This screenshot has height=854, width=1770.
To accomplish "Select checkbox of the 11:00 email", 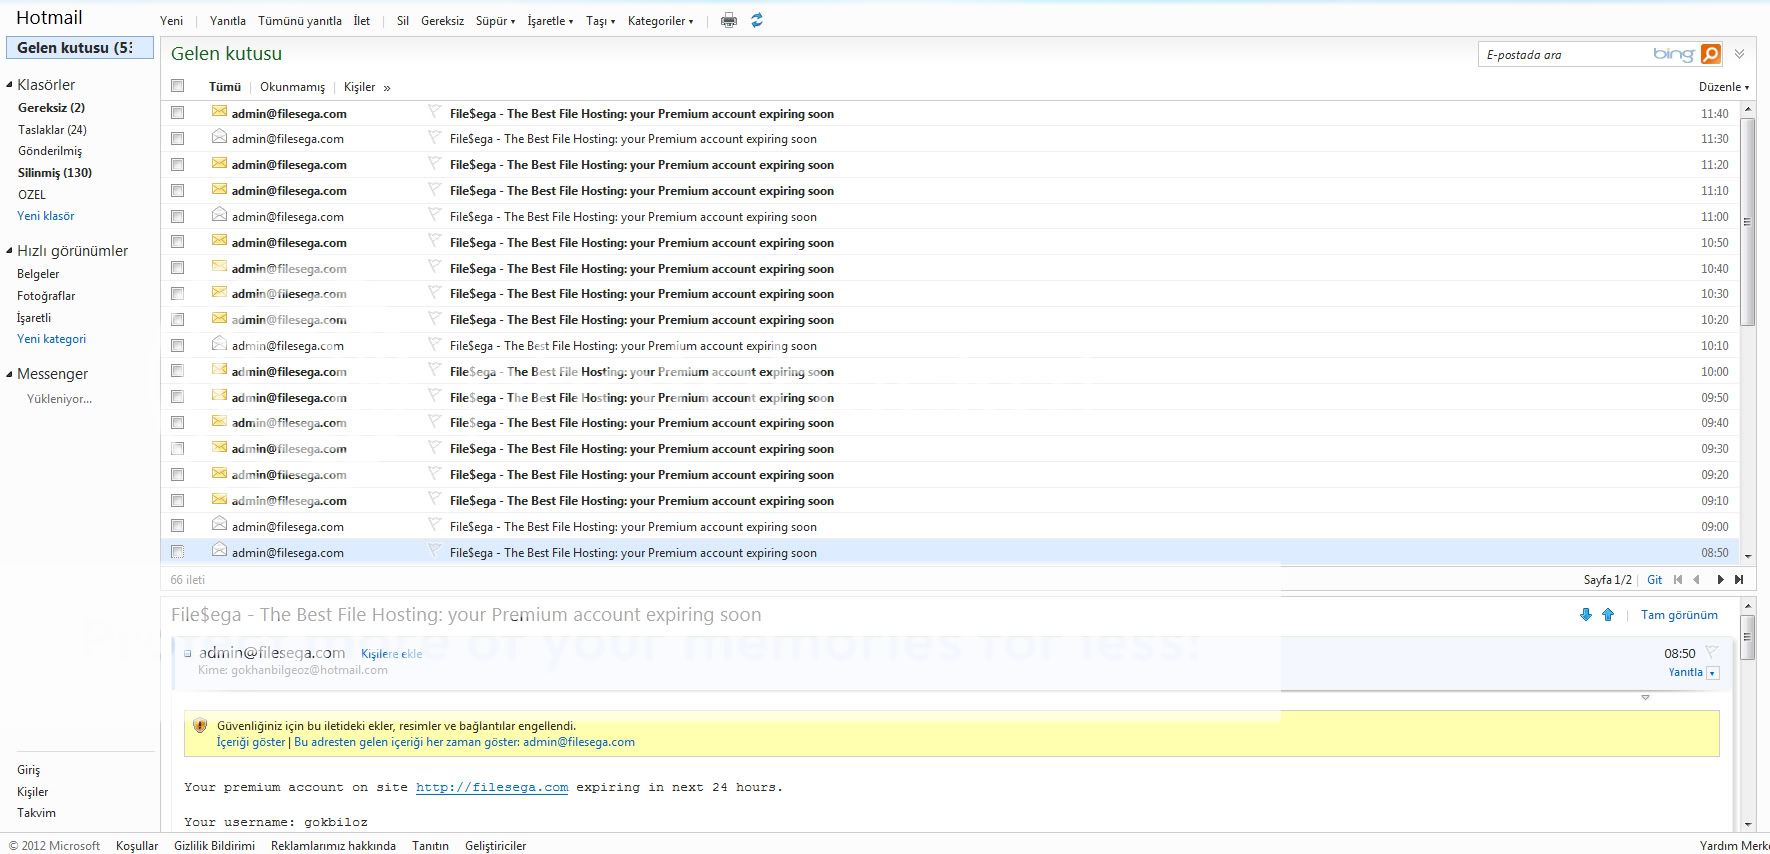I will (178, 216).
